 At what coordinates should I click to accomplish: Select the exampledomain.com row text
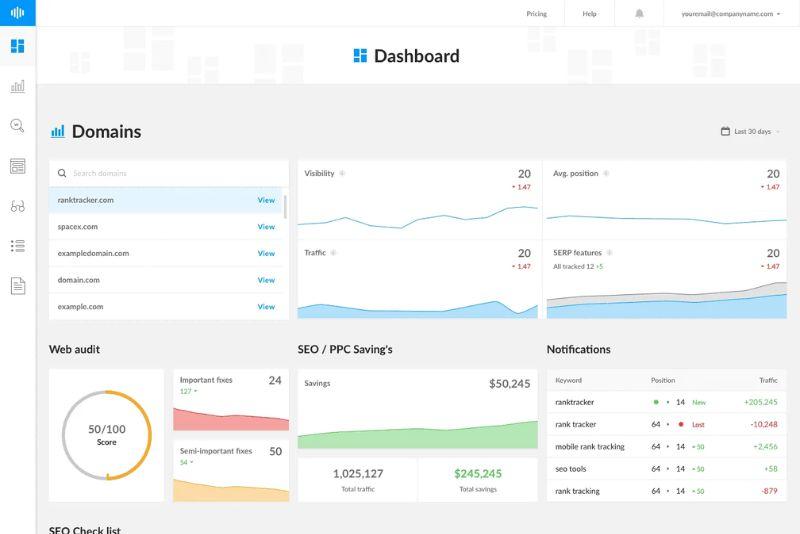tap(93, 253)
